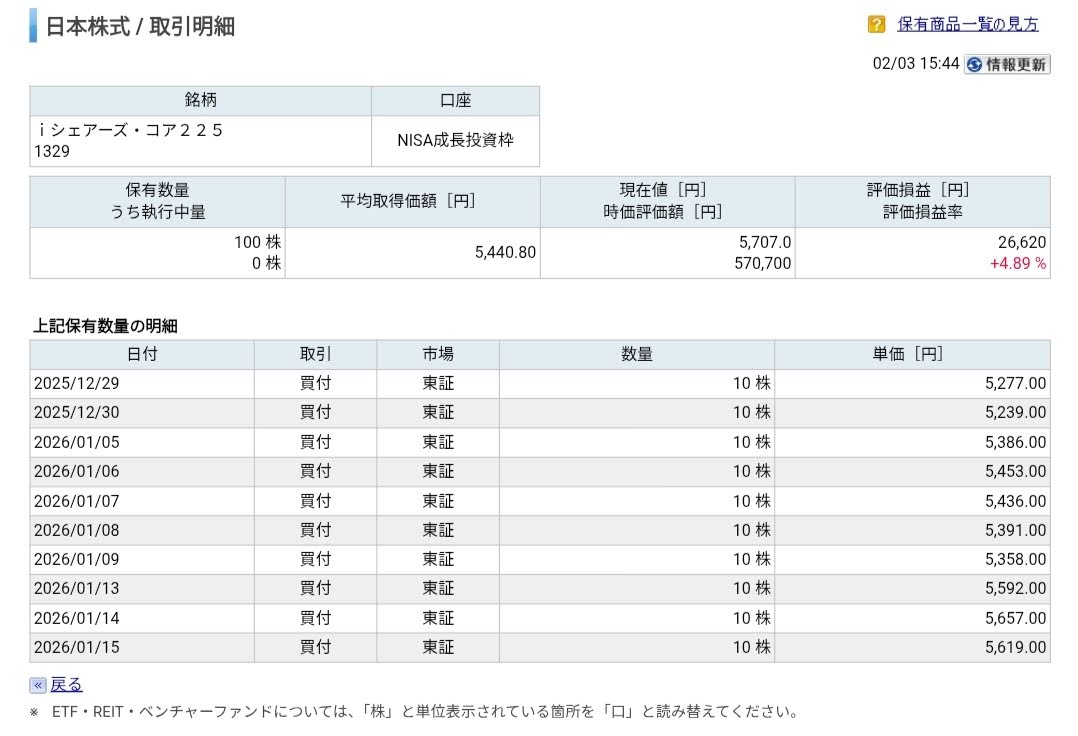
Task: Select the iシェアーズ・コア225 stock name
Action: 131,130
